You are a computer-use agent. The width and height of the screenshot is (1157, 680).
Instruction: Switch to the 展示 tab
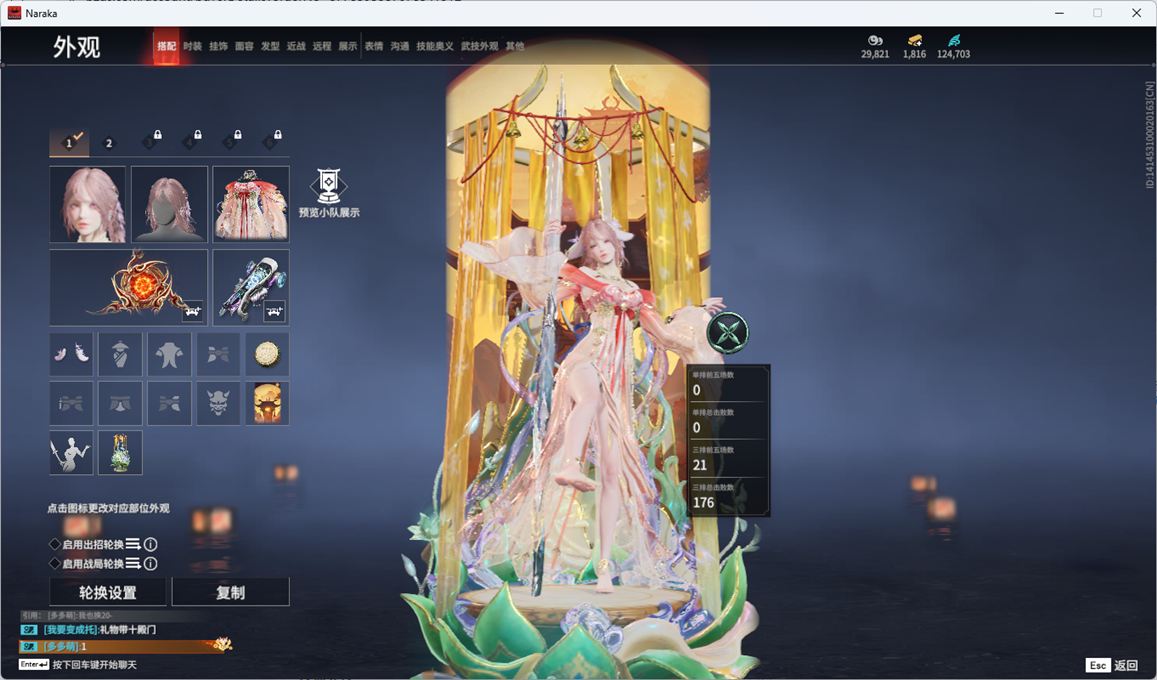(348, 46)
